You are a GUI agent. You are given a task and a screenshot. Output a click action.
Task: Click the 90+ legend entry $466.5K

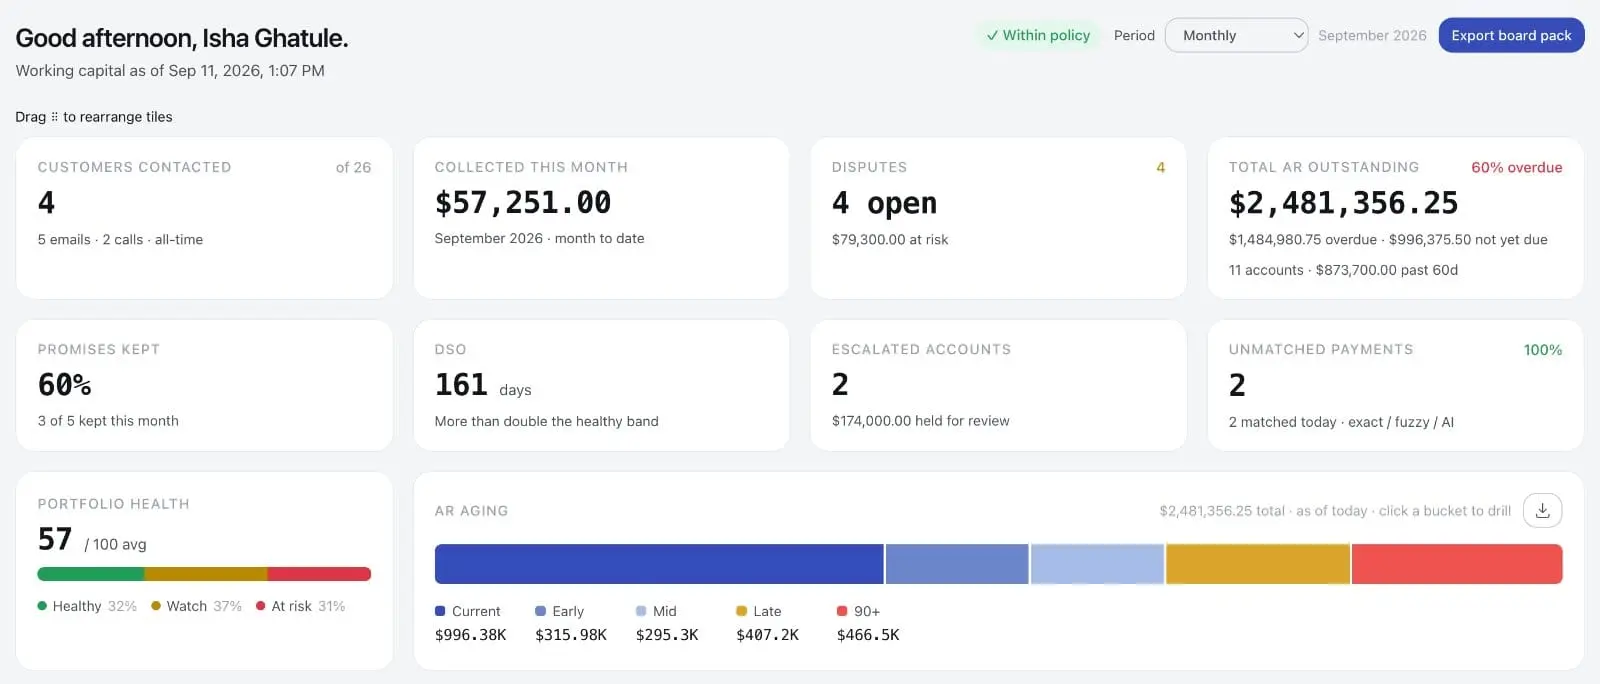(868, 623)
